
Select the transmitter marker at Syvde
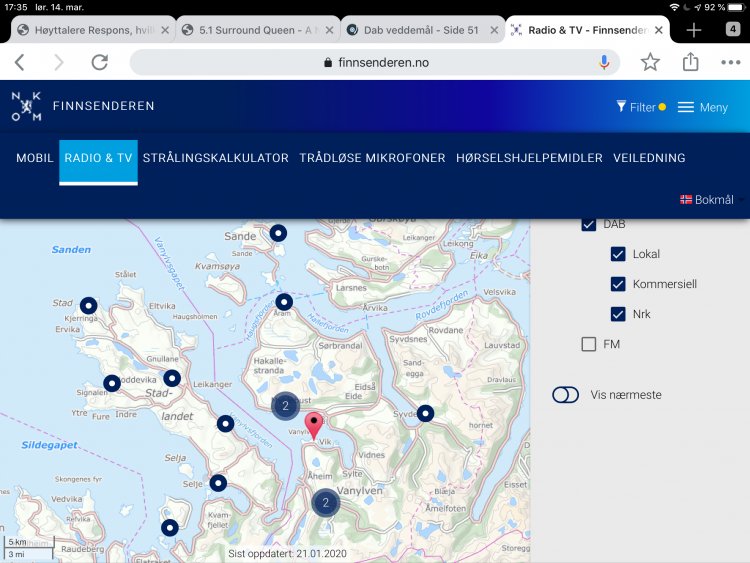coord(425,413)
